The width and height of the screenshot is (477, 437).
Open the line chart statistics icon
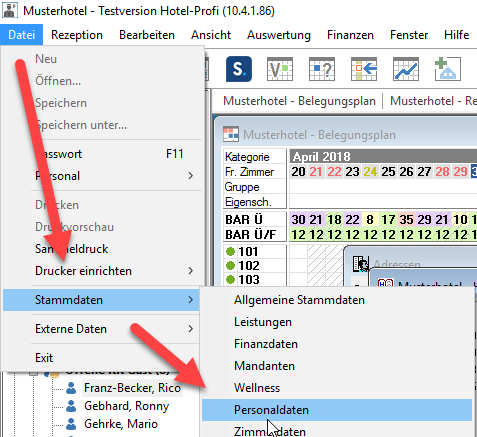[x=406, y=69]
